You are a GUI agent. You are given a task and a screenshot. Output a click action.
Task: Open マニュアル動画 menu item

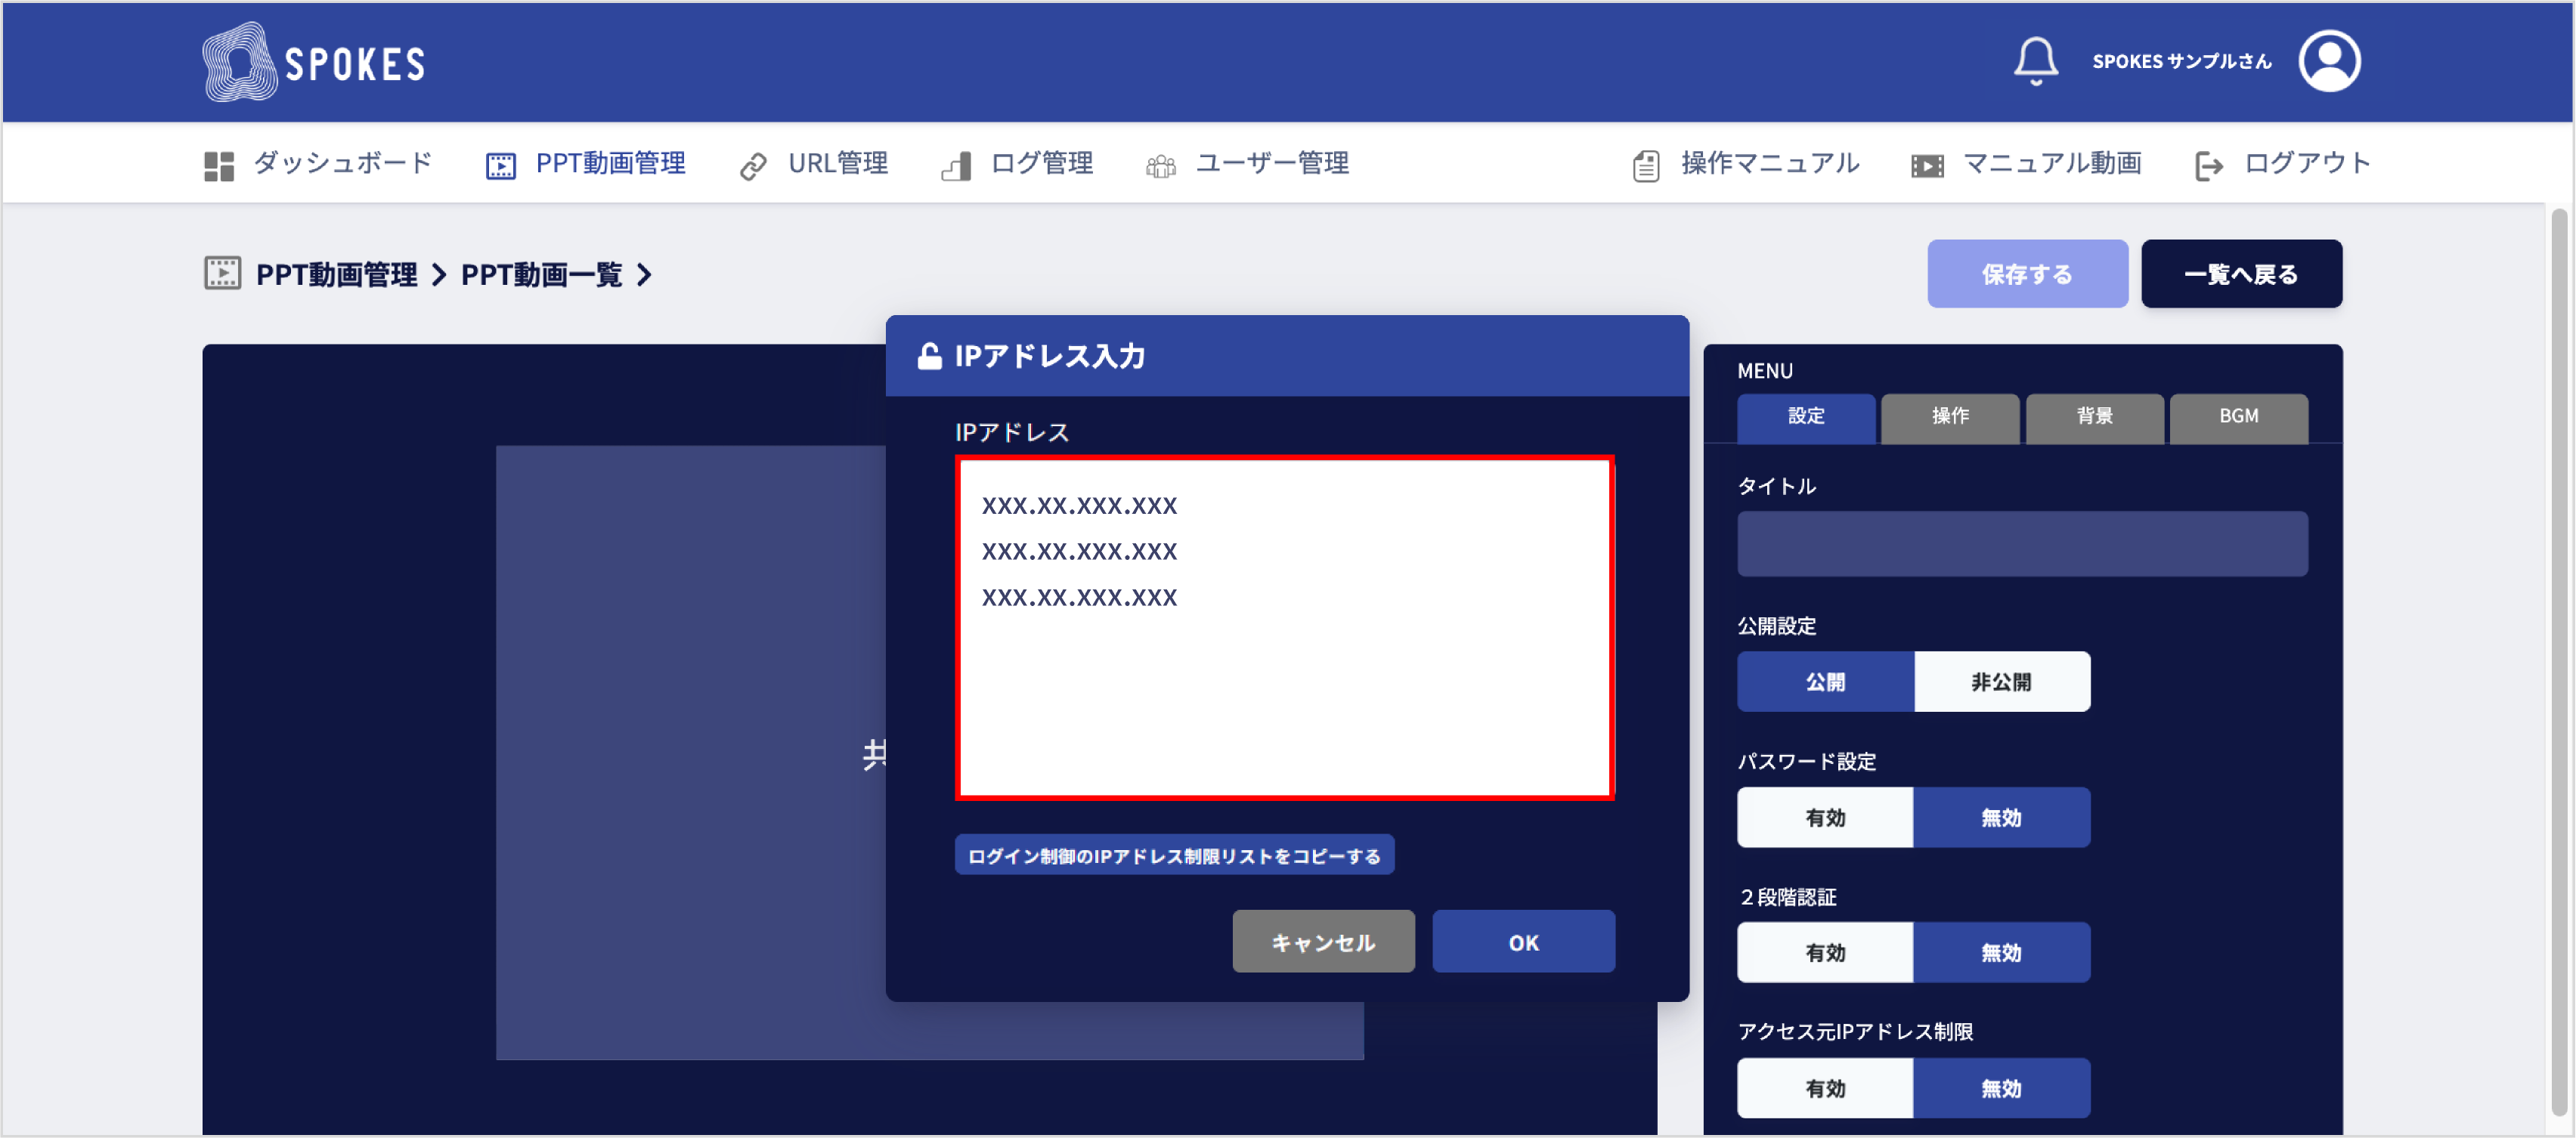click(2052, 163)
